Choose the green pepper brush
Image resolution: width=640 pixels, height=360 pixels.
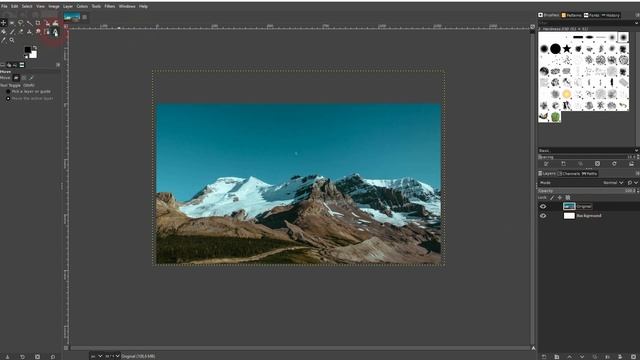click(555, 117)
